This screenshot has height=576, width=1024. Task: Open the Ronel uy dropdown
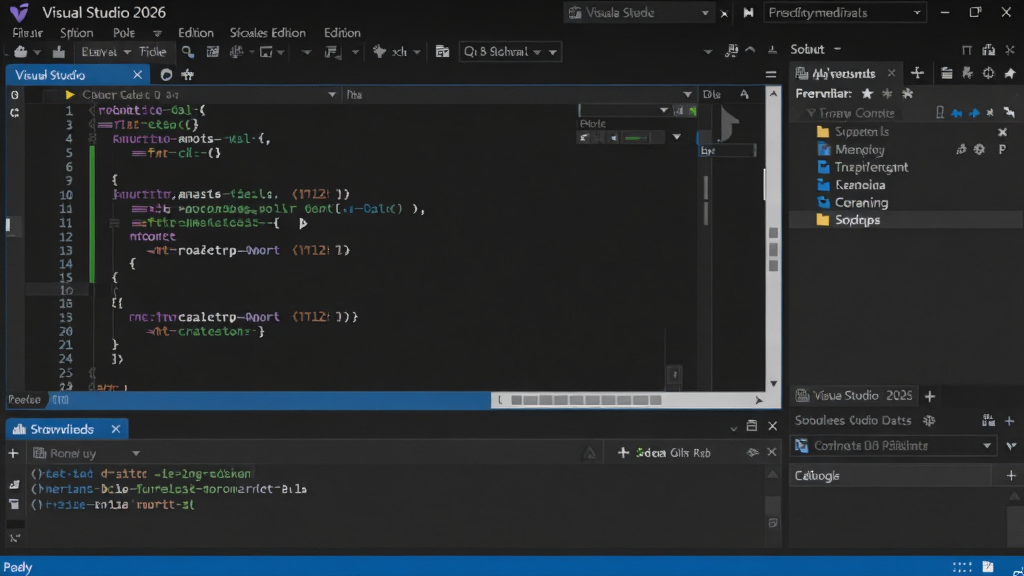[x=136, y=453]
